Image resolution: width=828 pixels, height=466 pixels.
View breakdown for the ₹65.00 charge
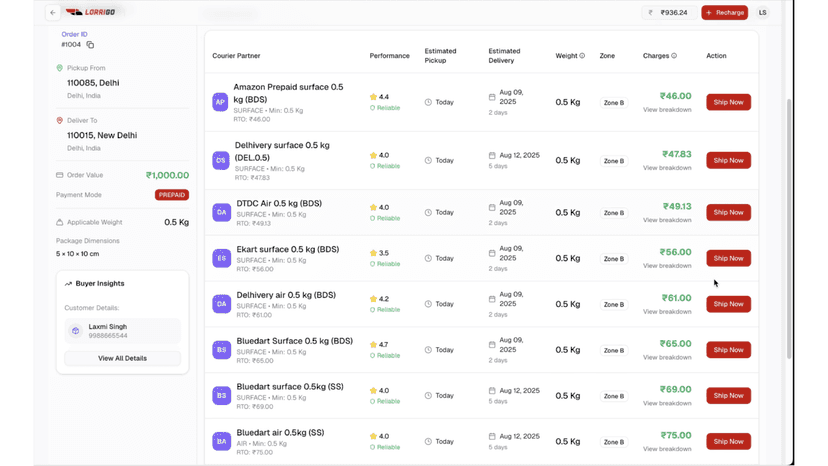point(667,357)
